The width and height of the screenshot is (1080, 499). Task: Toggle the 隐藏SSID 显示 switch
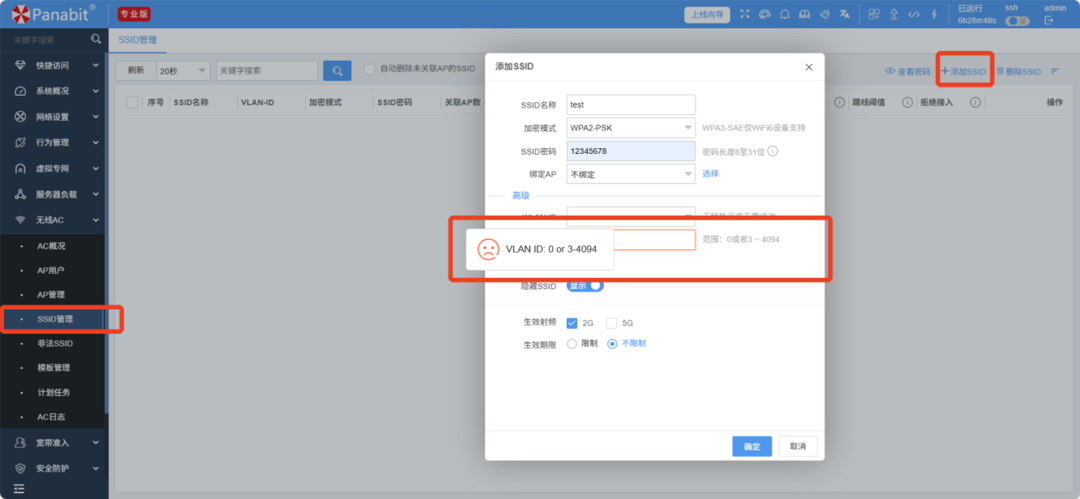click(585, 285)
